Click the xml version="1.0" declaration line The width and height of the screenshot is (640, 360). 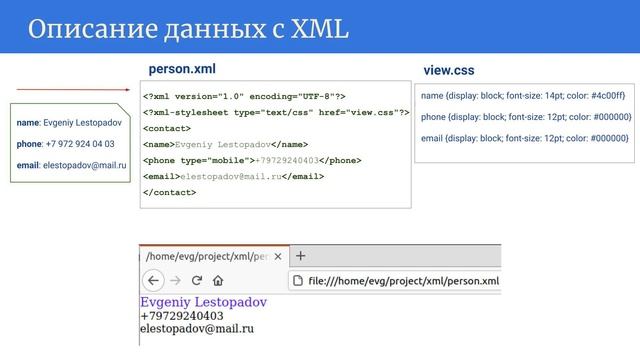coord(244,97)
